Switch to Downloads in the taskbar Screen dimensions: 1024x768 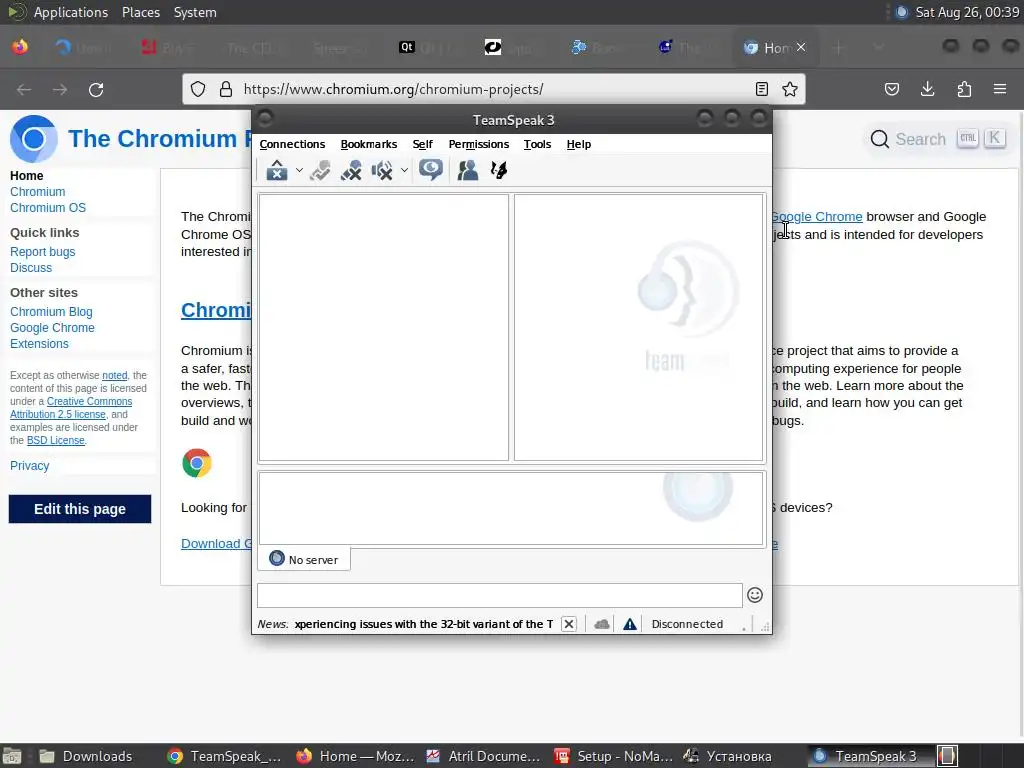(x=86, y=756)
